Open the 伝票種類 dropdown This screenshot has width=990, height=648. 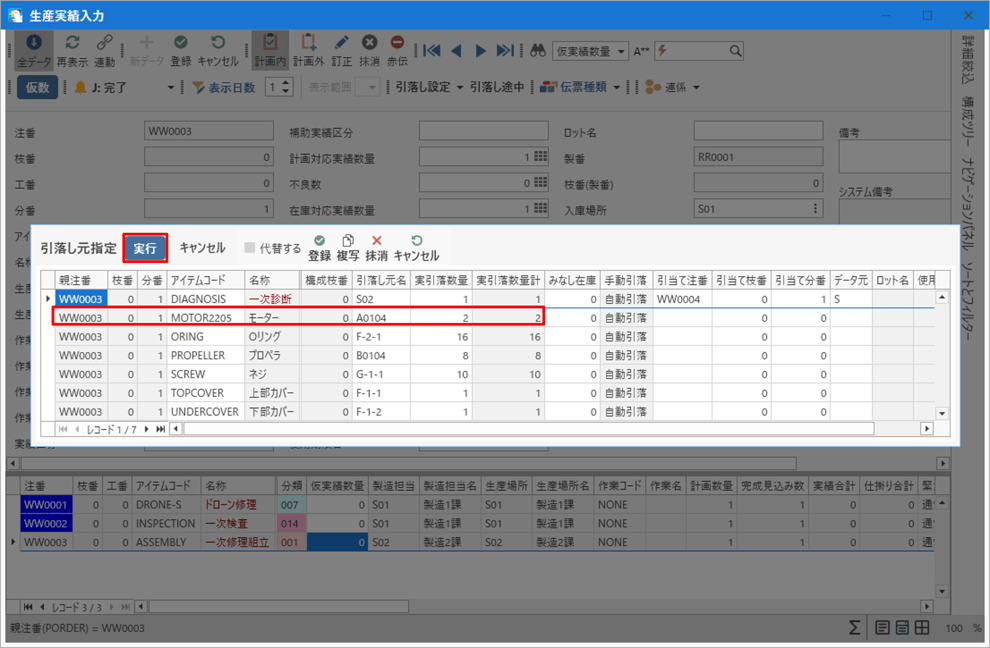point(580,87)
